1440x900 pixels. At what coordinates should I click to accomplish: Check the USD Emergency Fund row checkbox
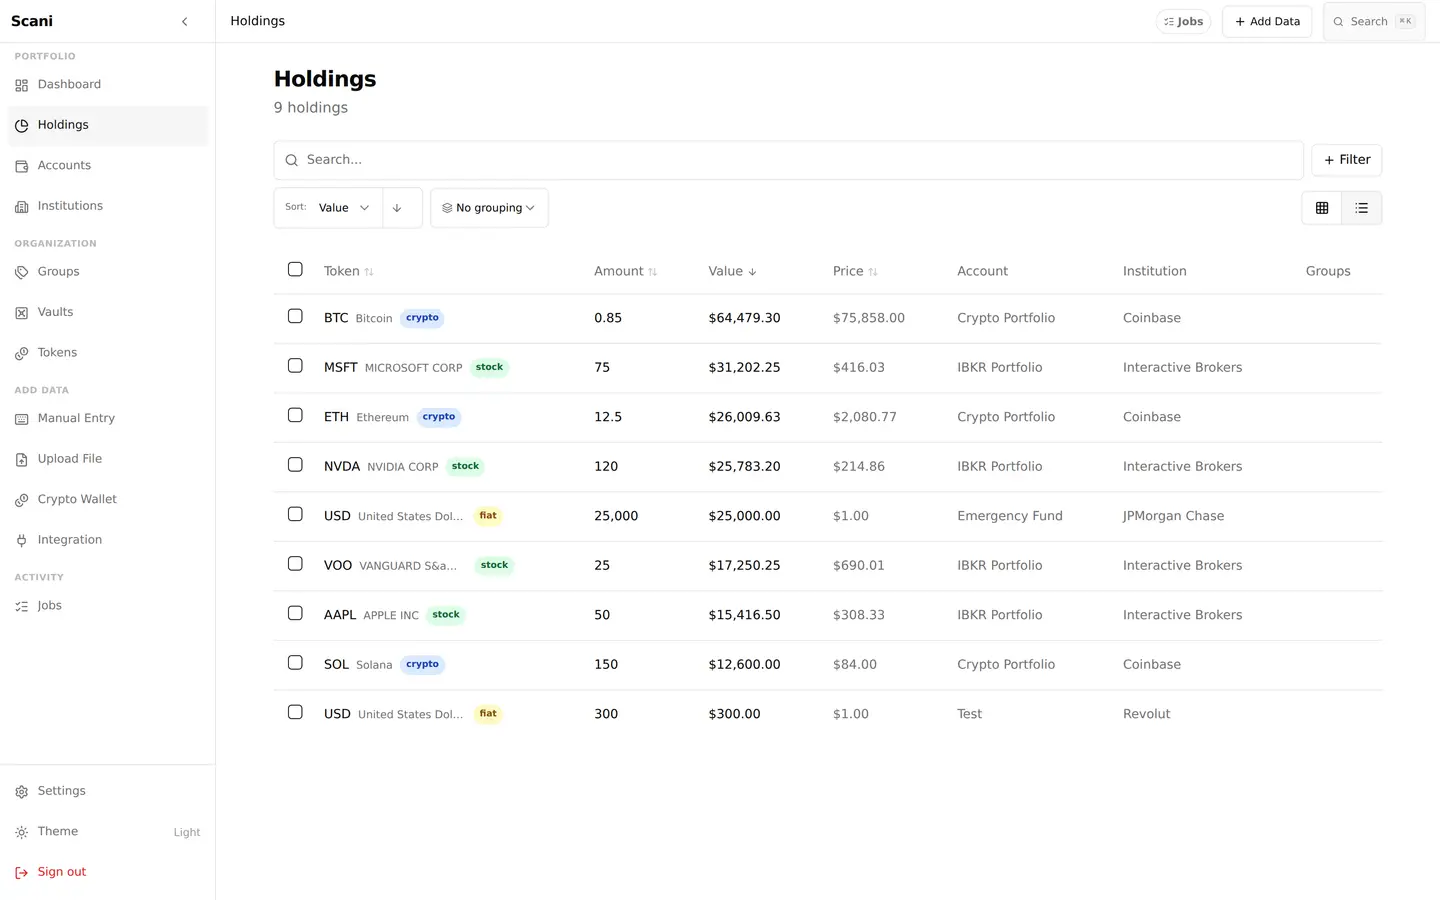(x=295, y=514)
